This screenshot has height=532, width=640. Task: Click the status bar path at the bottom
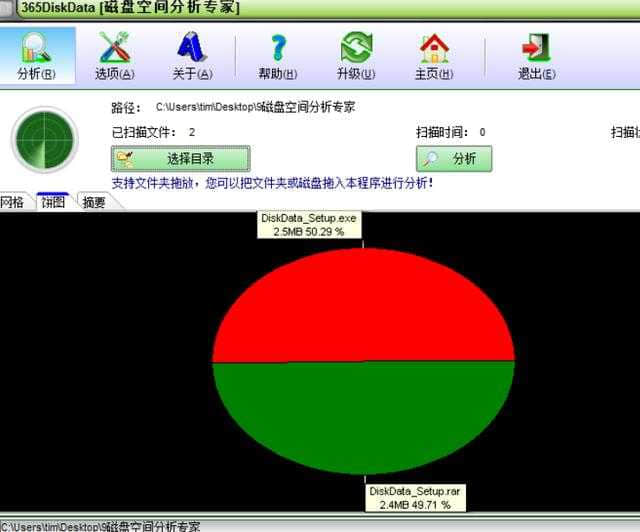(100, 526)
